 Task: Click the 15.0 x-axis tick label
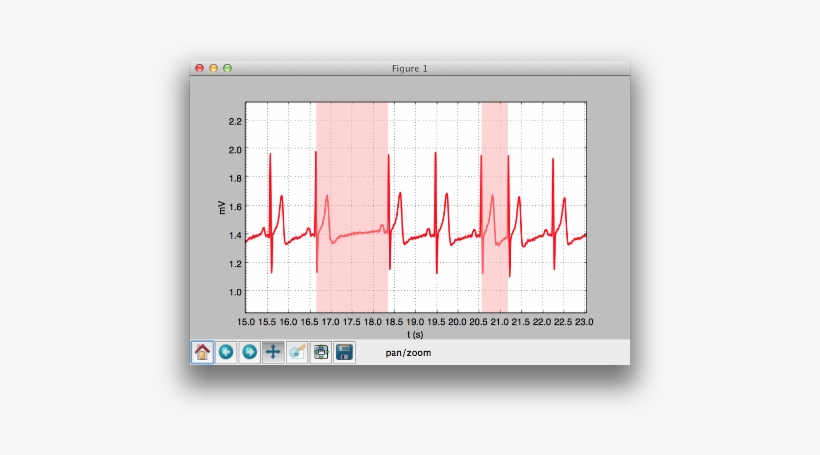coord(246,322)
